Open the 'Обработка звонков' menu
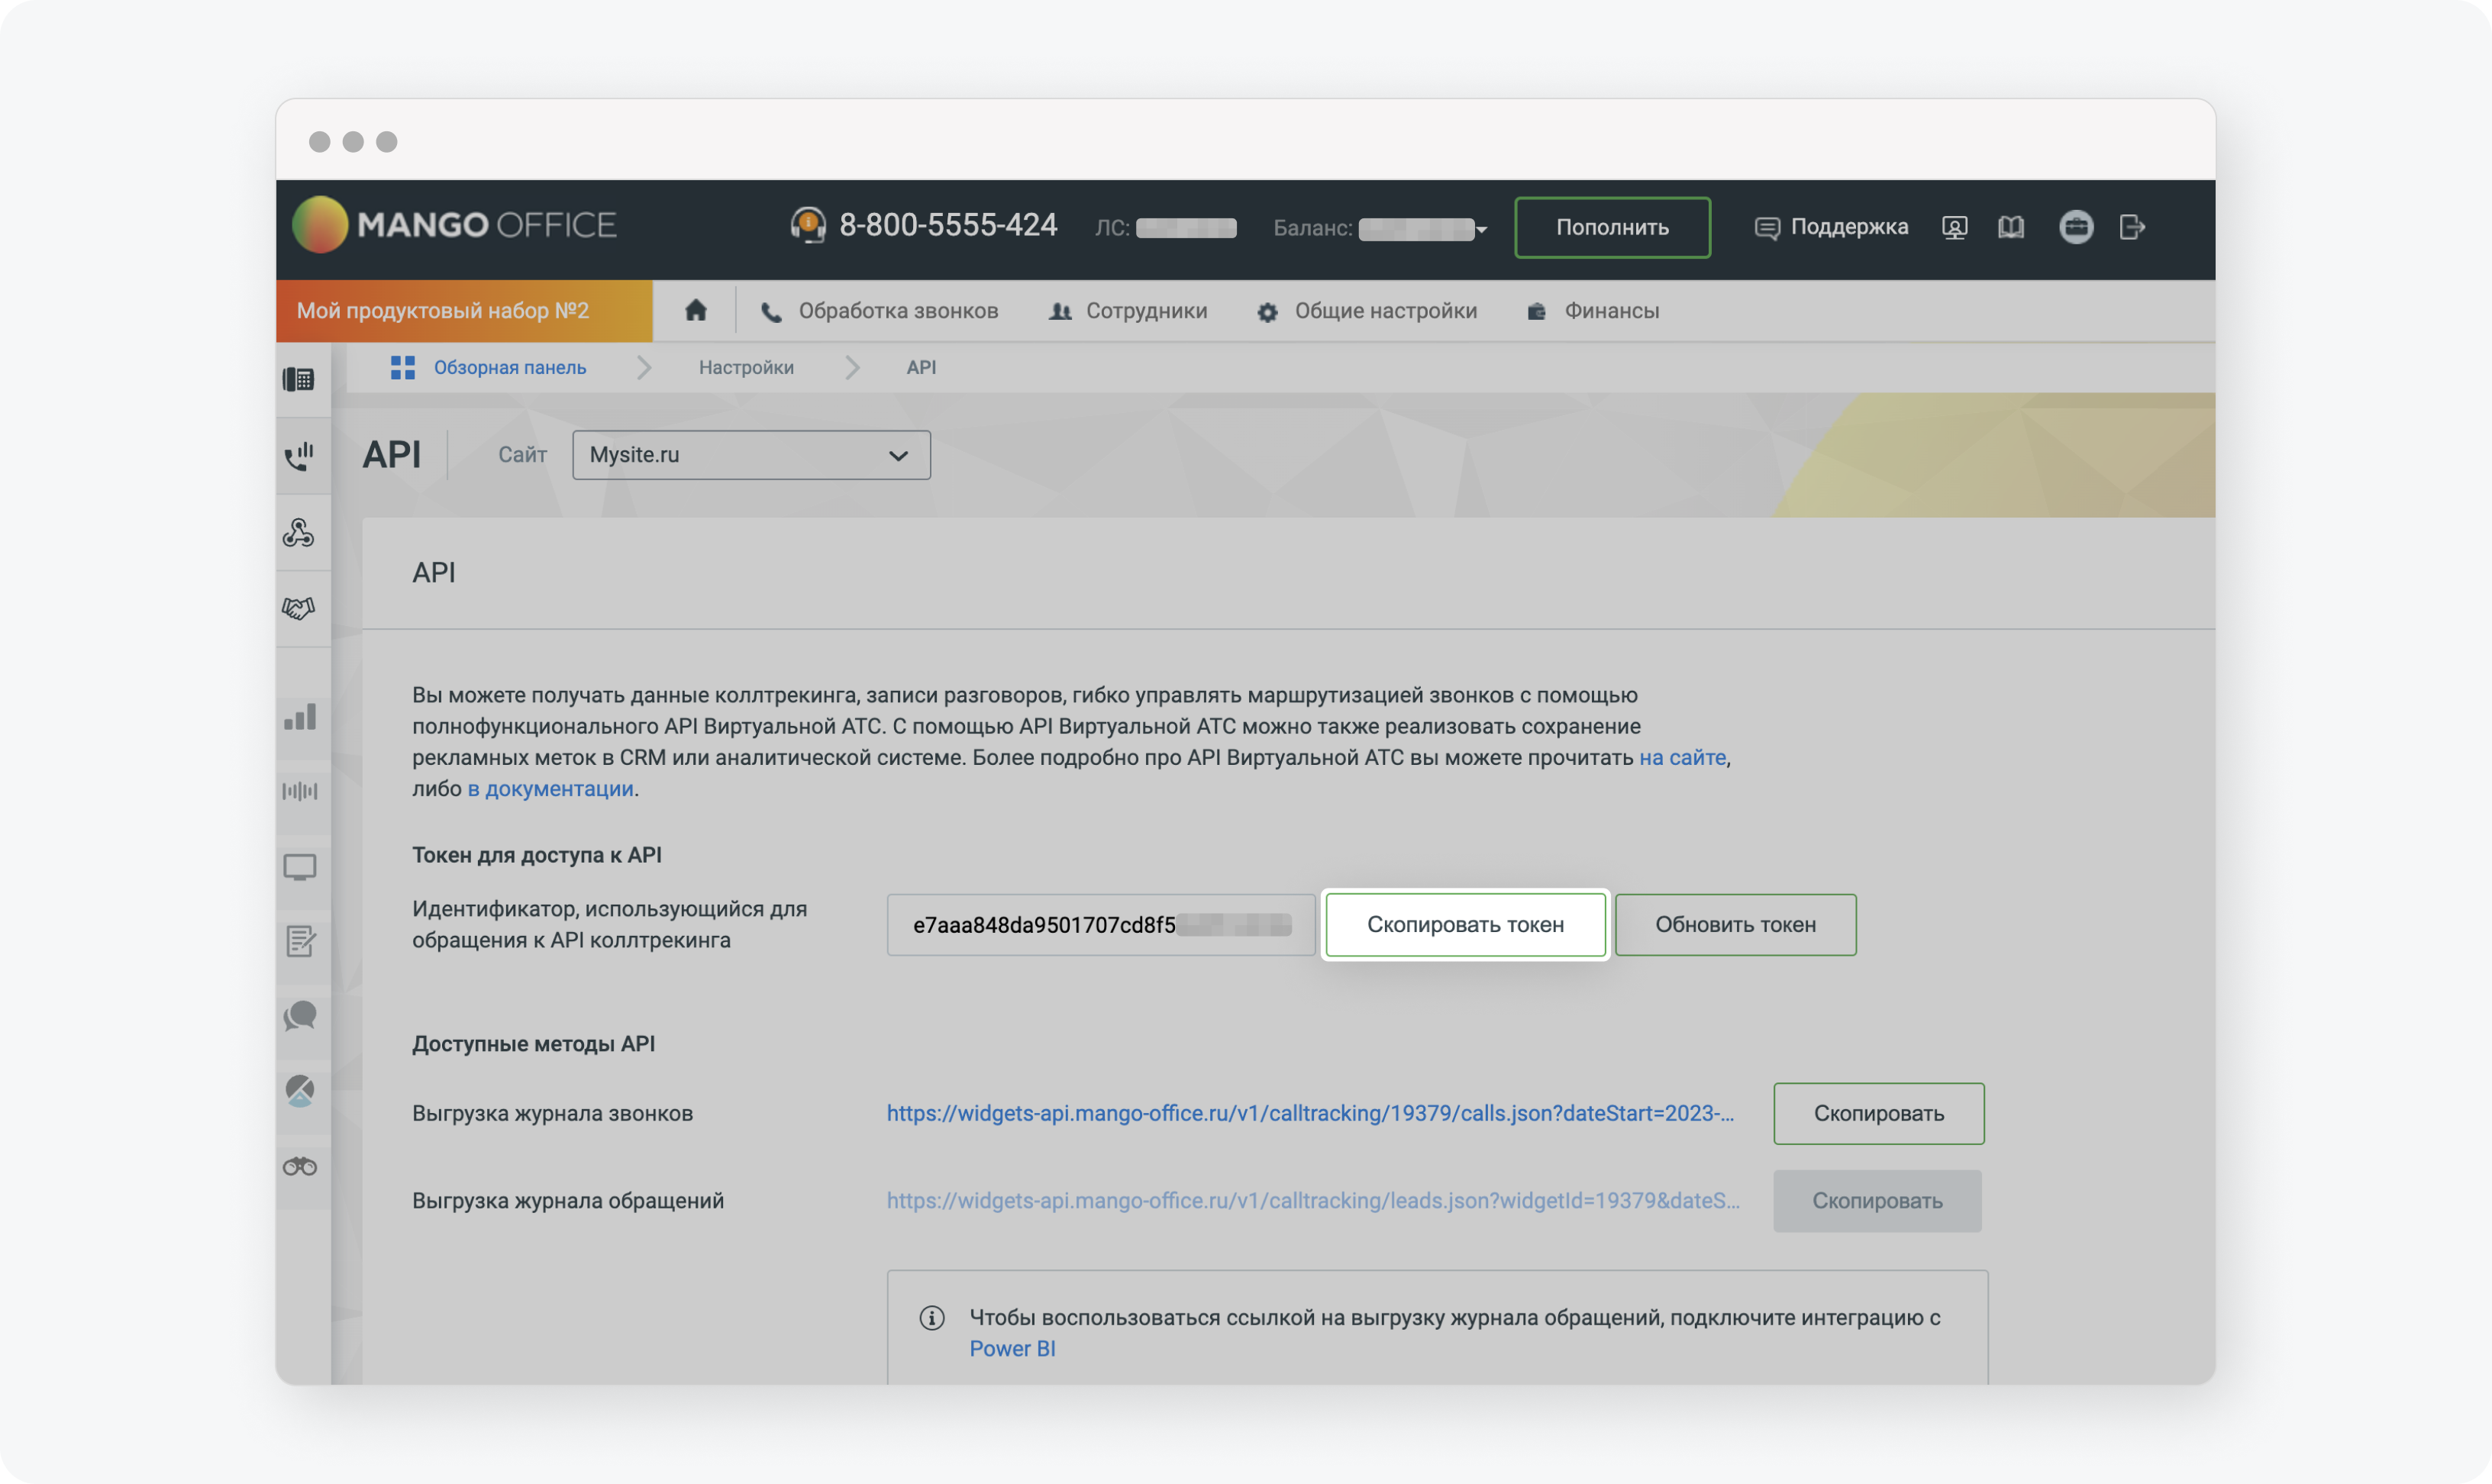This screenshot has height=1484, width=2492. click(879, 311)
